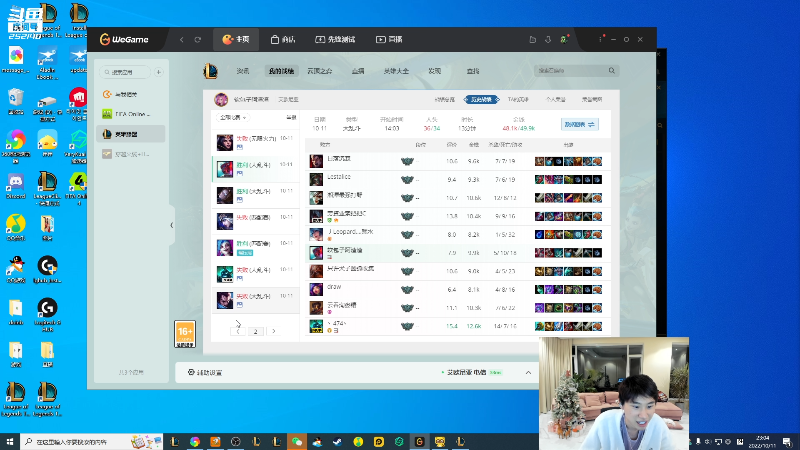Select the highlighted 胜利 match in the list

point(256,169)
